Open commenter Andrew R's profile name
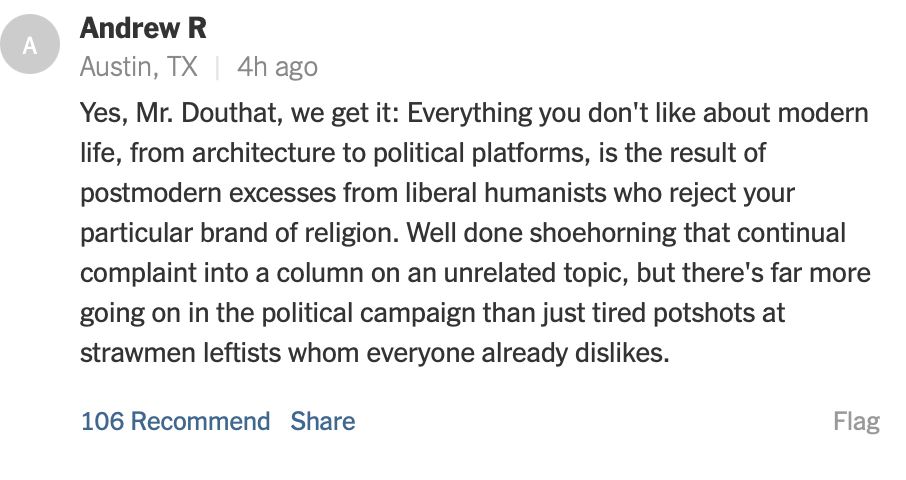The width and height of the screenshot is (906, 480). [x=143, y=28]
